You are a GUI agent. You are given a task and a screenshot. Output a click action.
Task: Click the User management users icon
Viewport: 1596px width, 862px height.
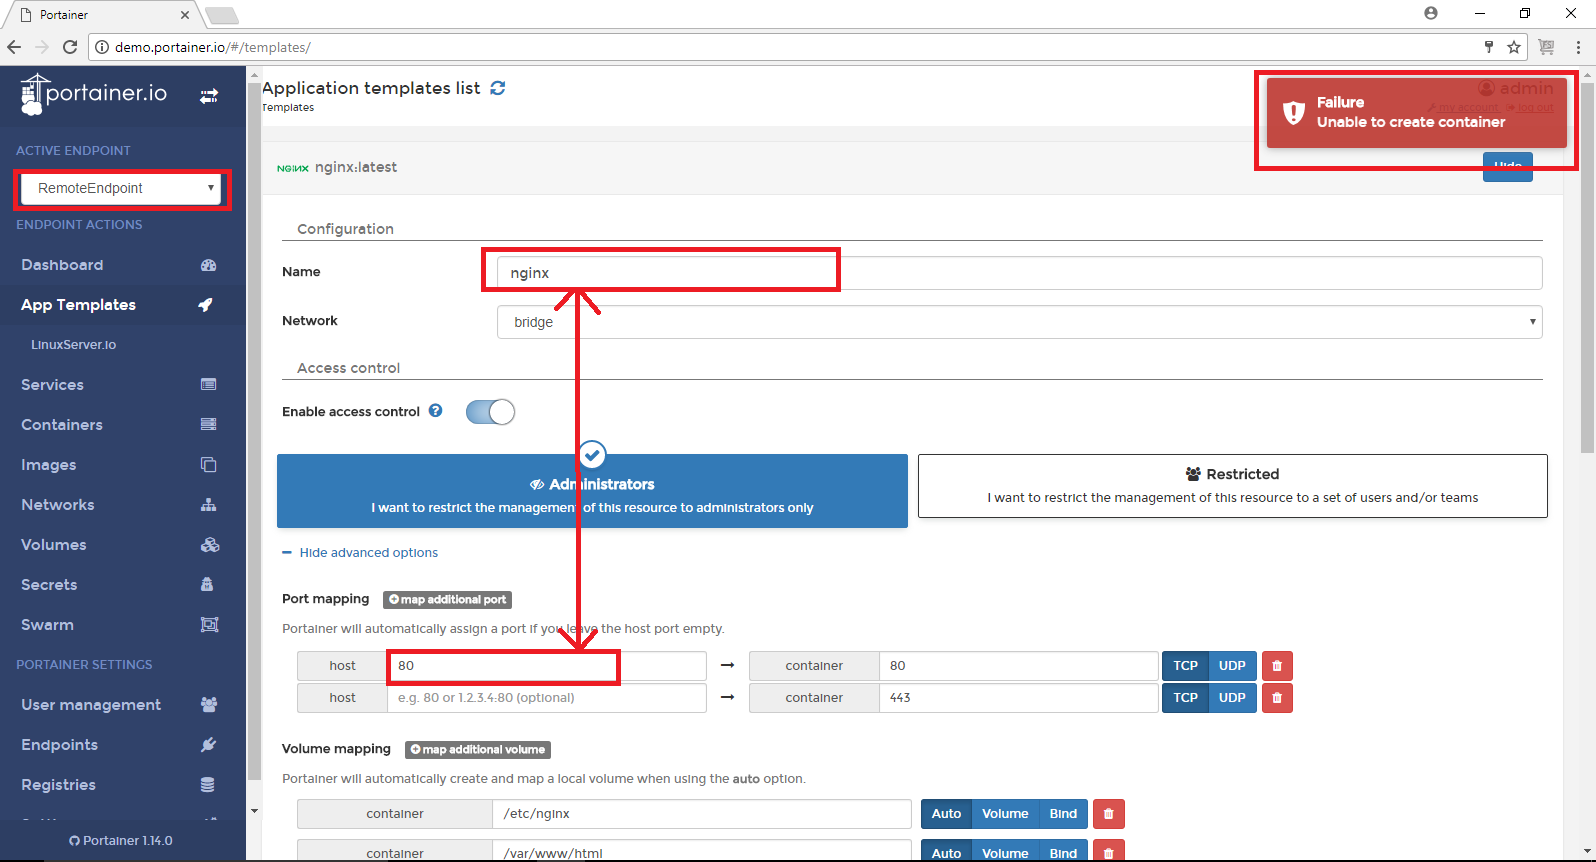[209, 705]
